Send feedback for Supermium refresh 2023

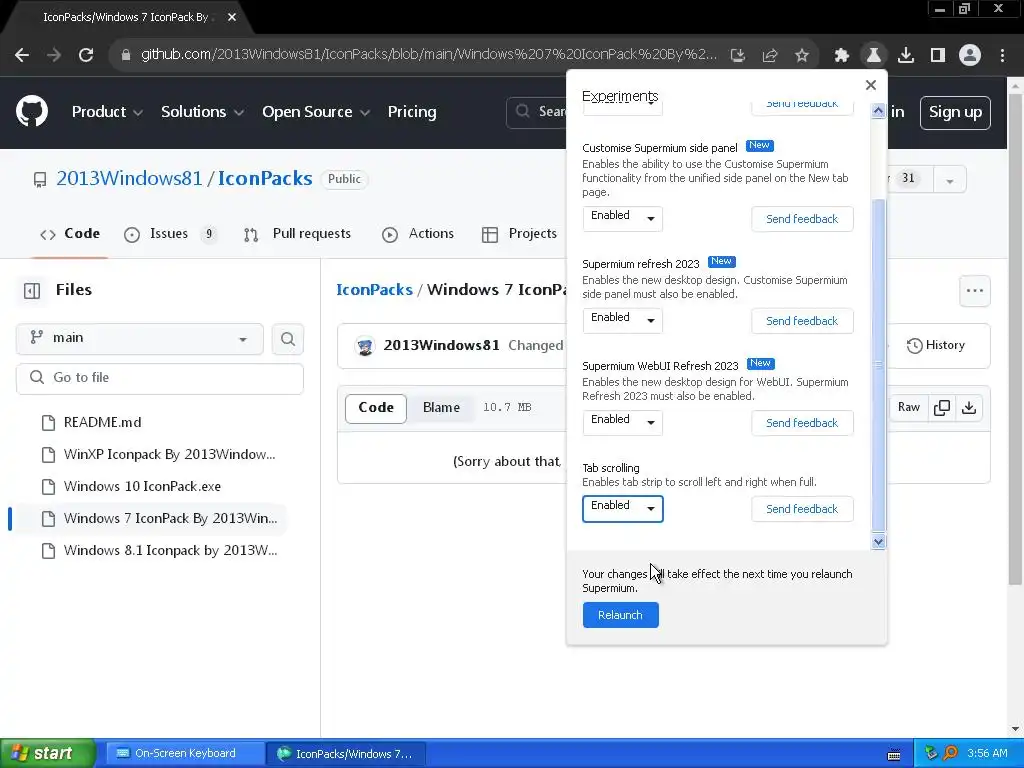pyautogui.click(x=802, y=321)
